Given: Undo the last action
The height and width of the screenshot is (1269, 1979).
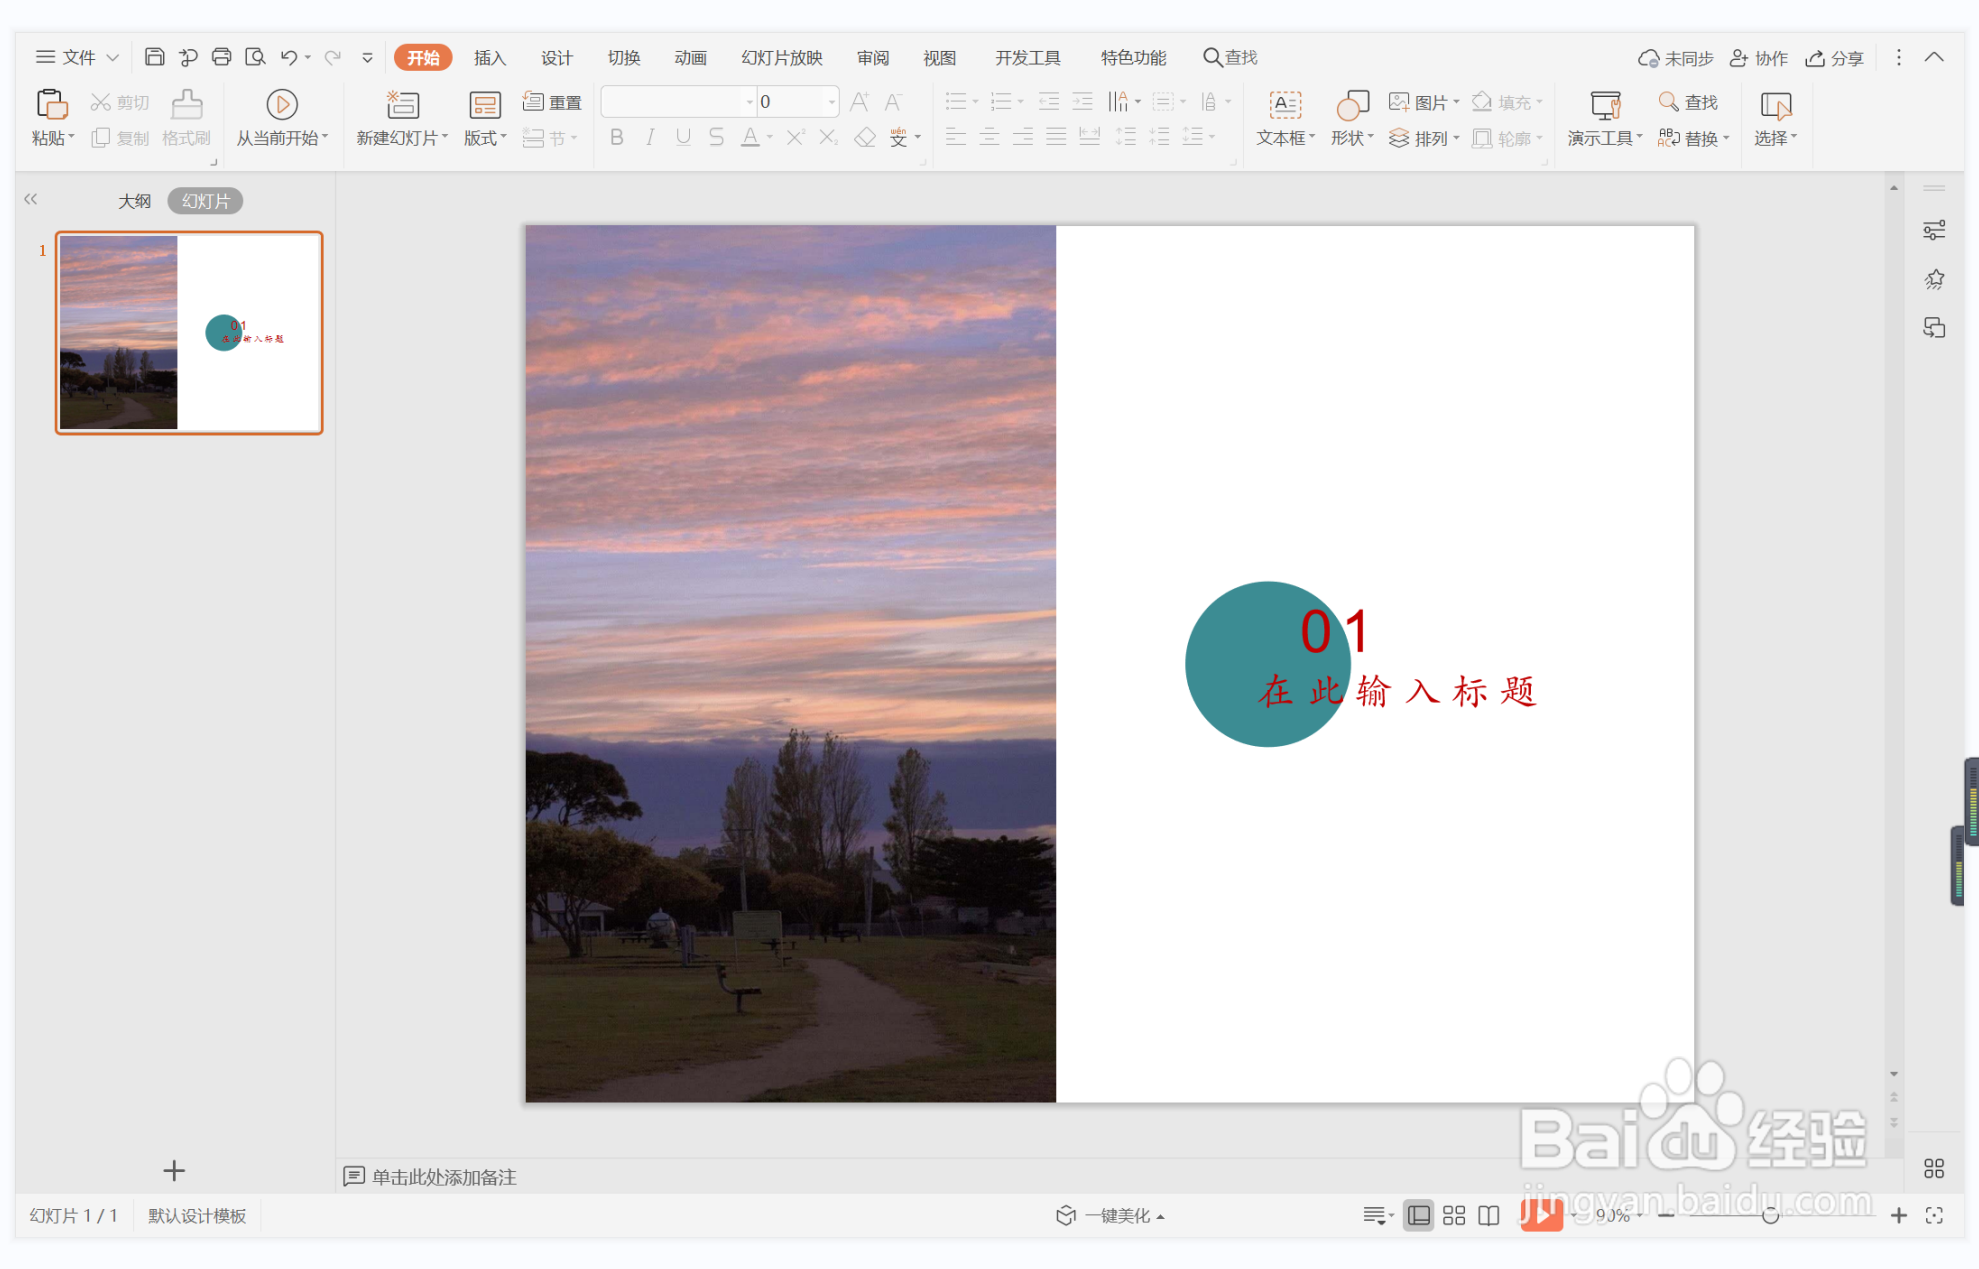Looking at the screenshot, I should pos(288,57).
